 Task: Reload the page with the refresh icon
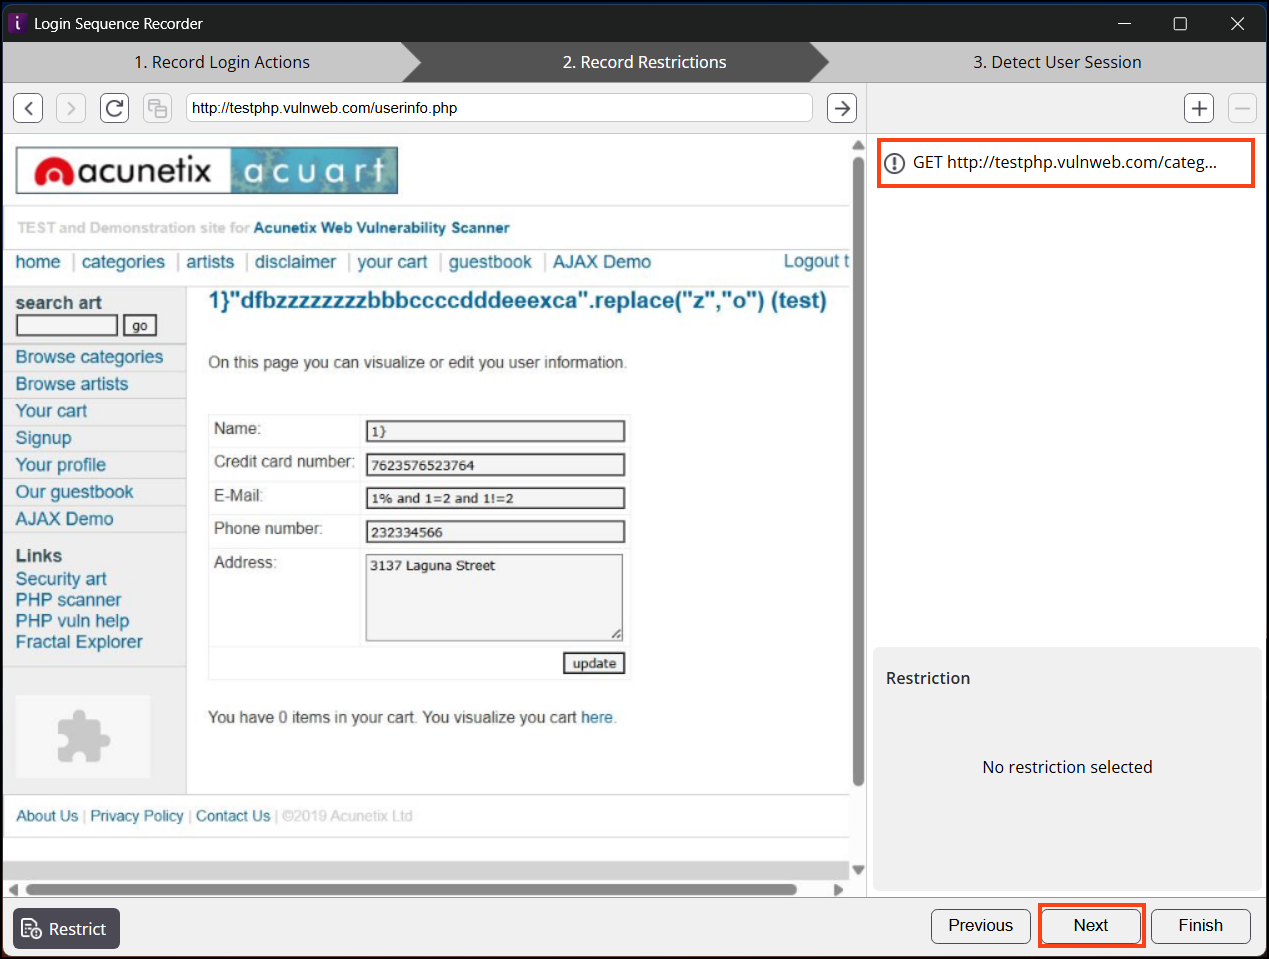click(115, 108)
